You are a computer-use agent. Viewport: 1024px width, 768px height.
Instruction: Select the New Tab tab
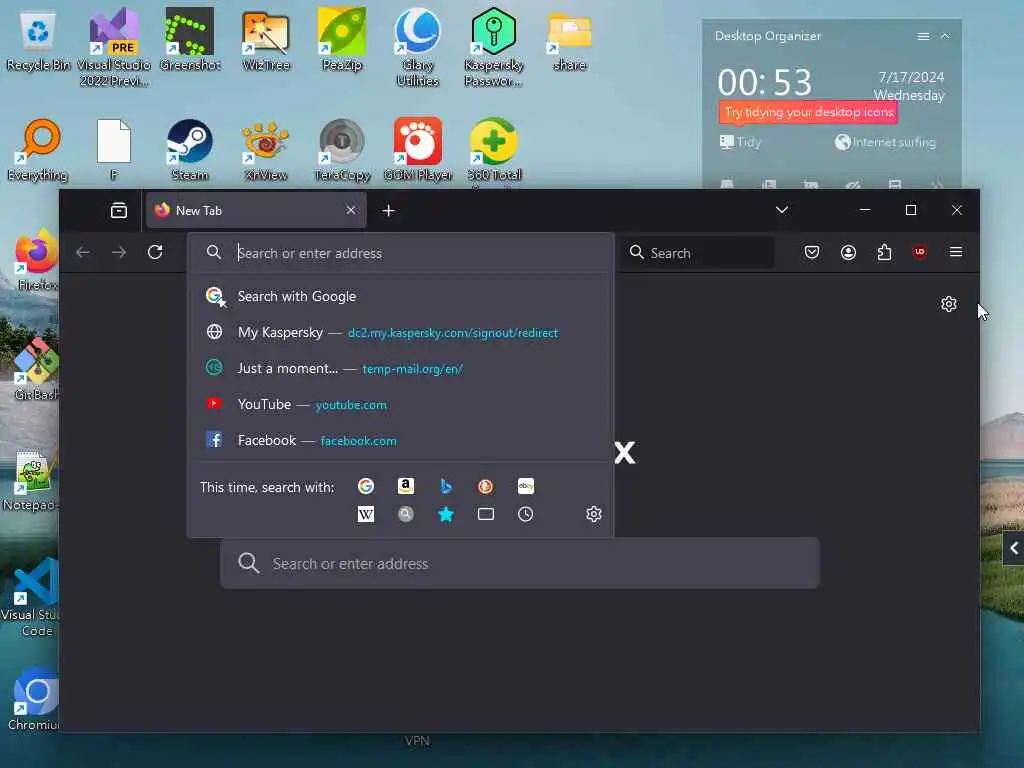pos(255,210)
